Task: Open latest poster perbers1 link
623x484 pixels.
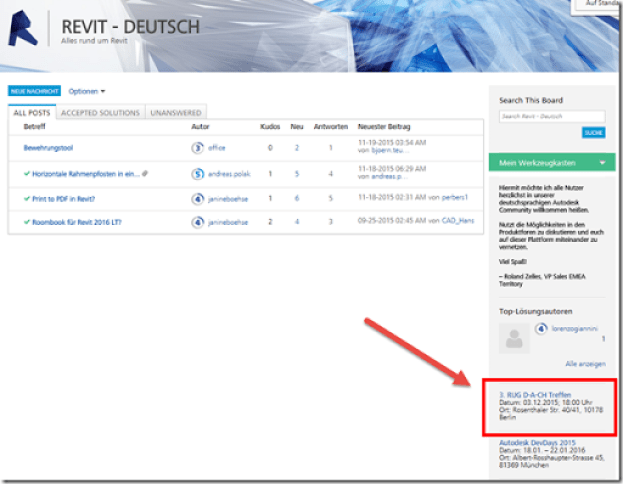Action: [455, 197]
